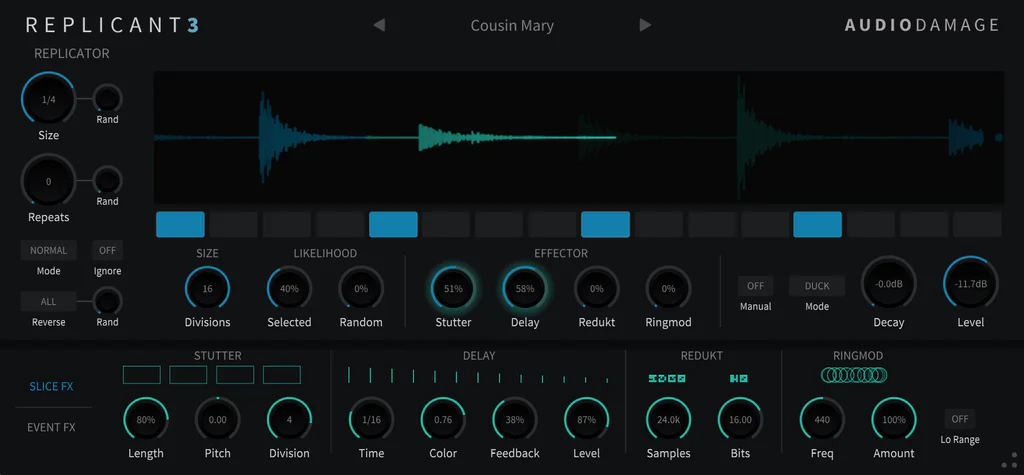Click the Repeats knob
The height and width of the screenshot is (475, 1024).
48,182
